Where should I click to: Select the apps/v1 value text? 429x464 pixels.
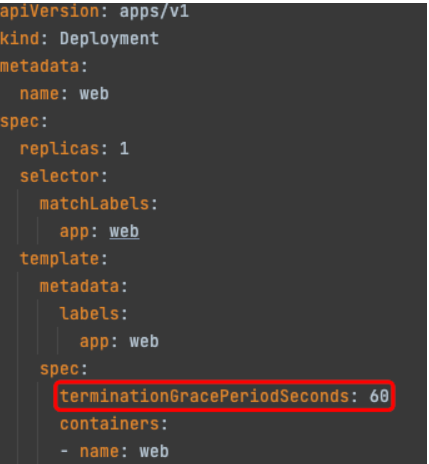pos(154,12)
